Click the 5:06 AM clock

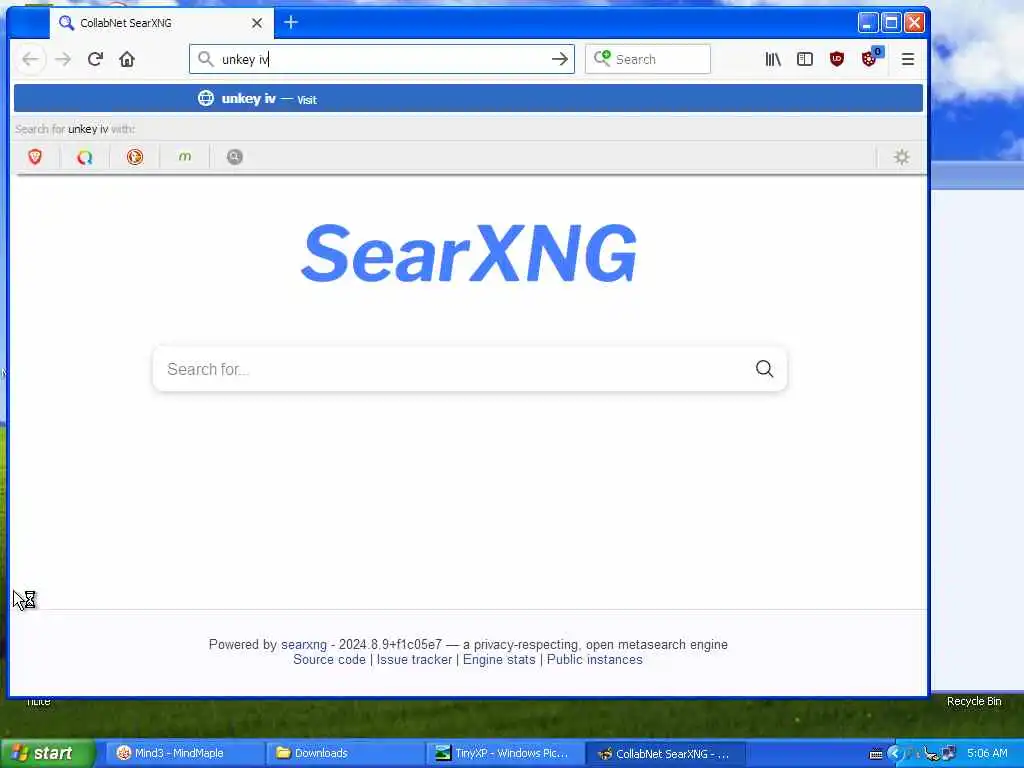click(x=987, y=753)
